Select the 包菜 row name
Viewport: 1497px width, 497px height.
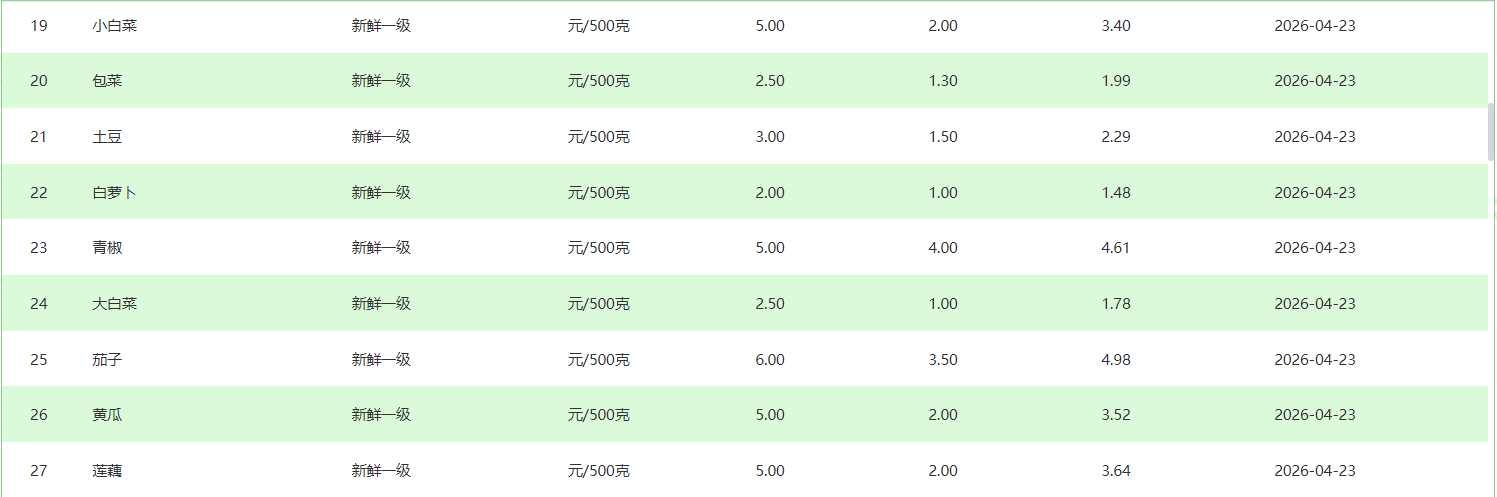[107, 81]
